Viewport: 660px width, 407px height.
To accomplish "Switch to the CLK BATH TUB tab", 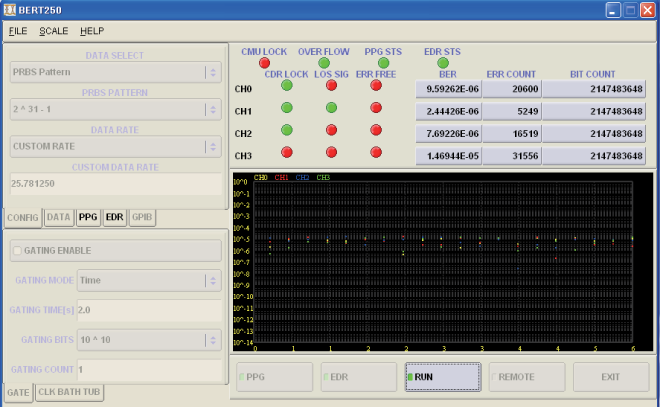I will 69,392.
